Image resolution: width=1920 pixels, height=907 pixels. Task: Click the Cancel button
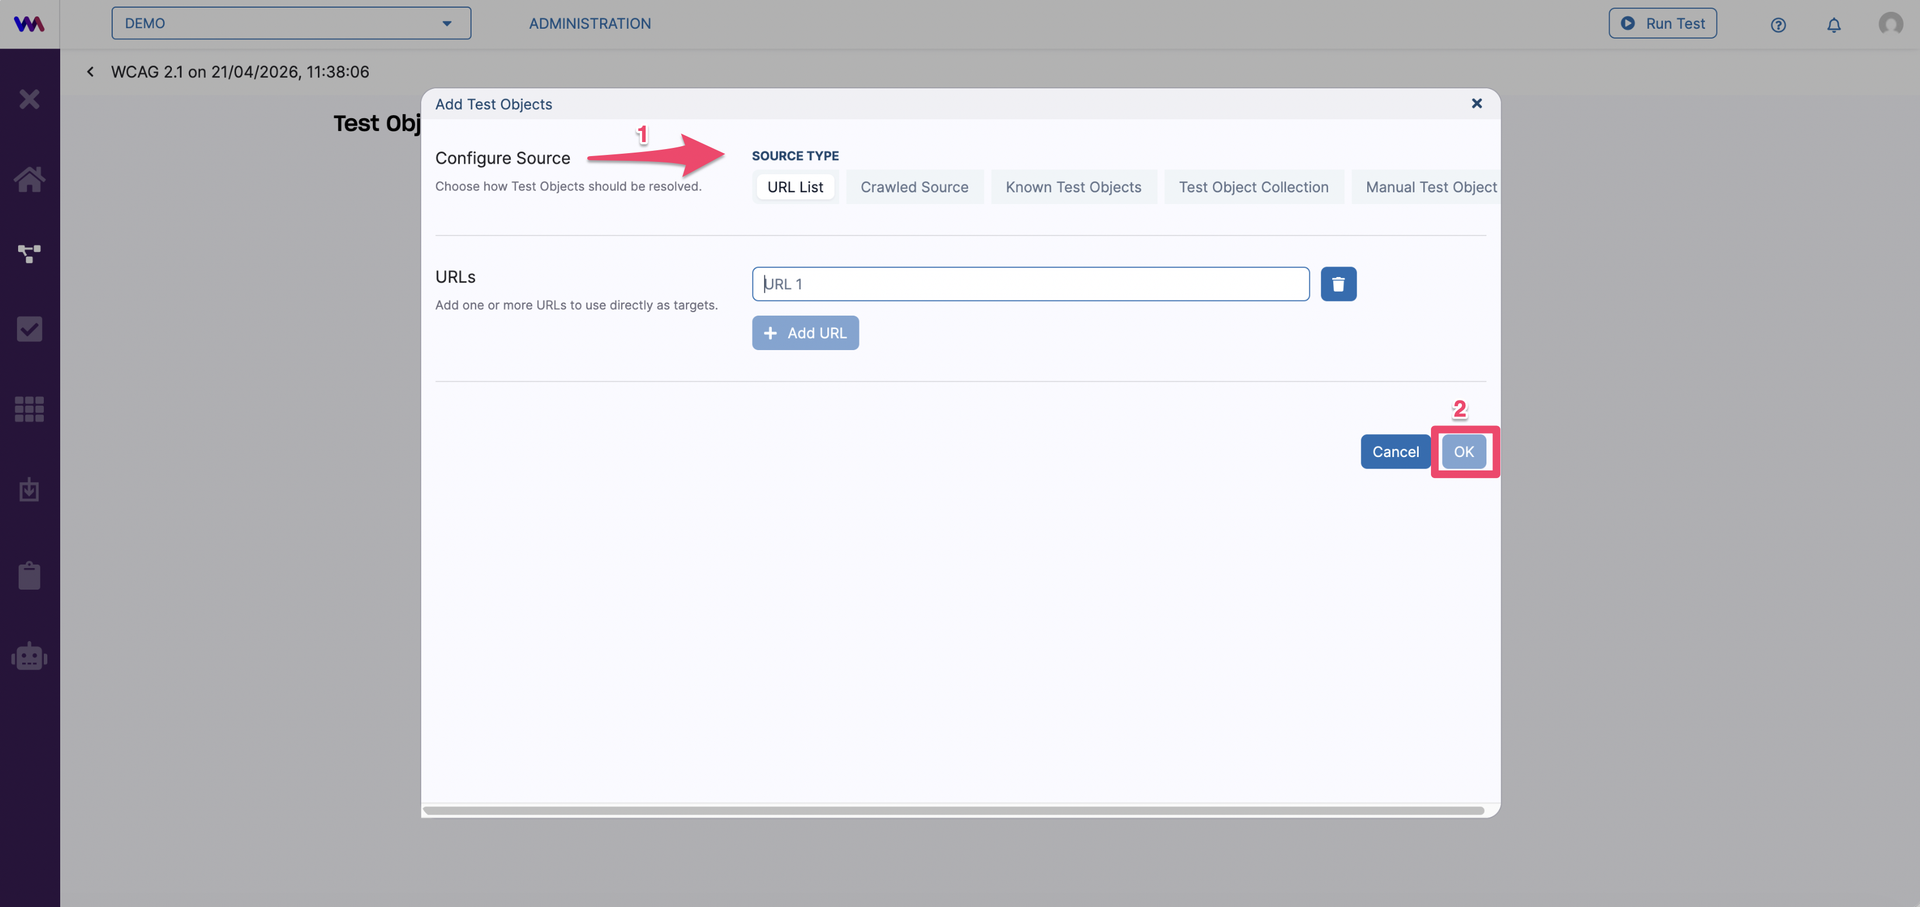[x=1395, y=452]
